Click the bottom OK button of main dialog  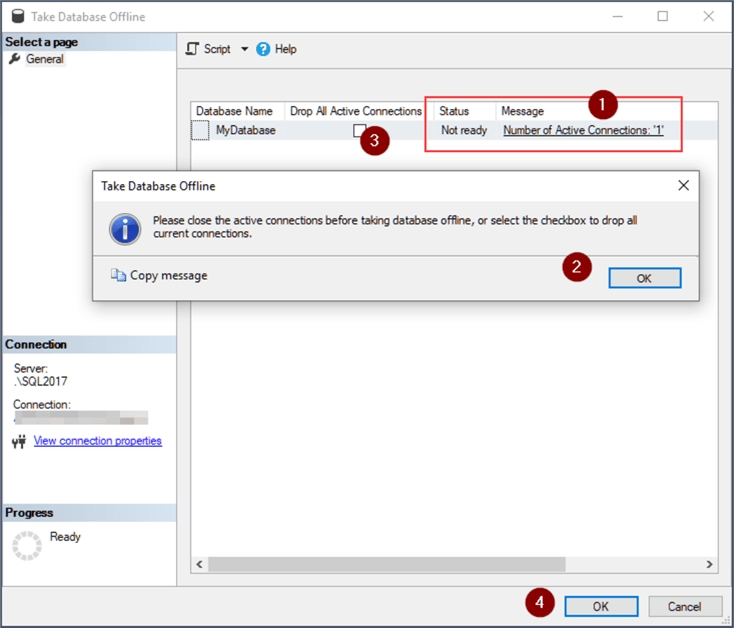point(601,606)
